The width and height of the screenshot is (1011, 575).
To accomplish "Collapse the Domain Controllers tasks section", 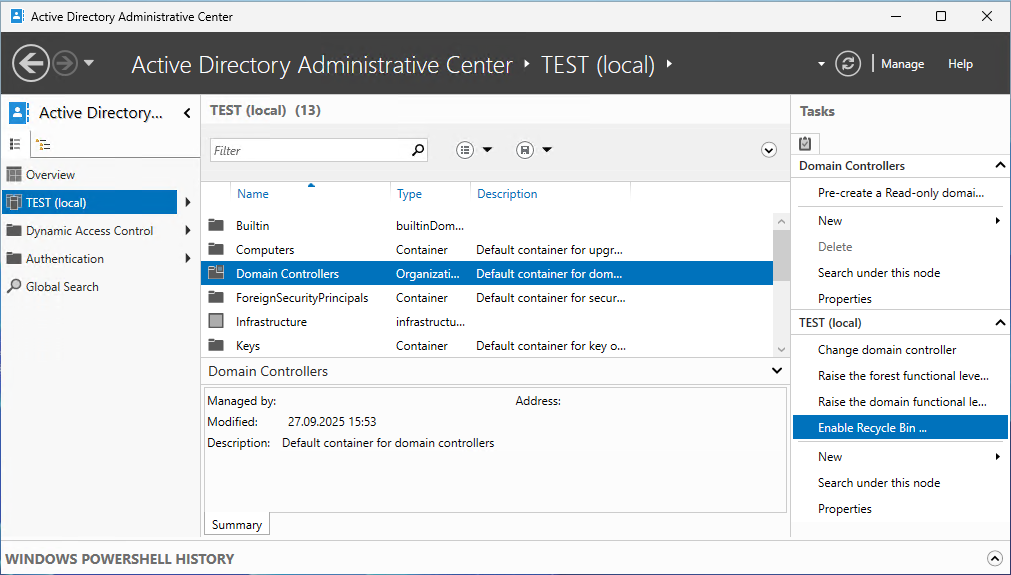I will coord(1000,166).
